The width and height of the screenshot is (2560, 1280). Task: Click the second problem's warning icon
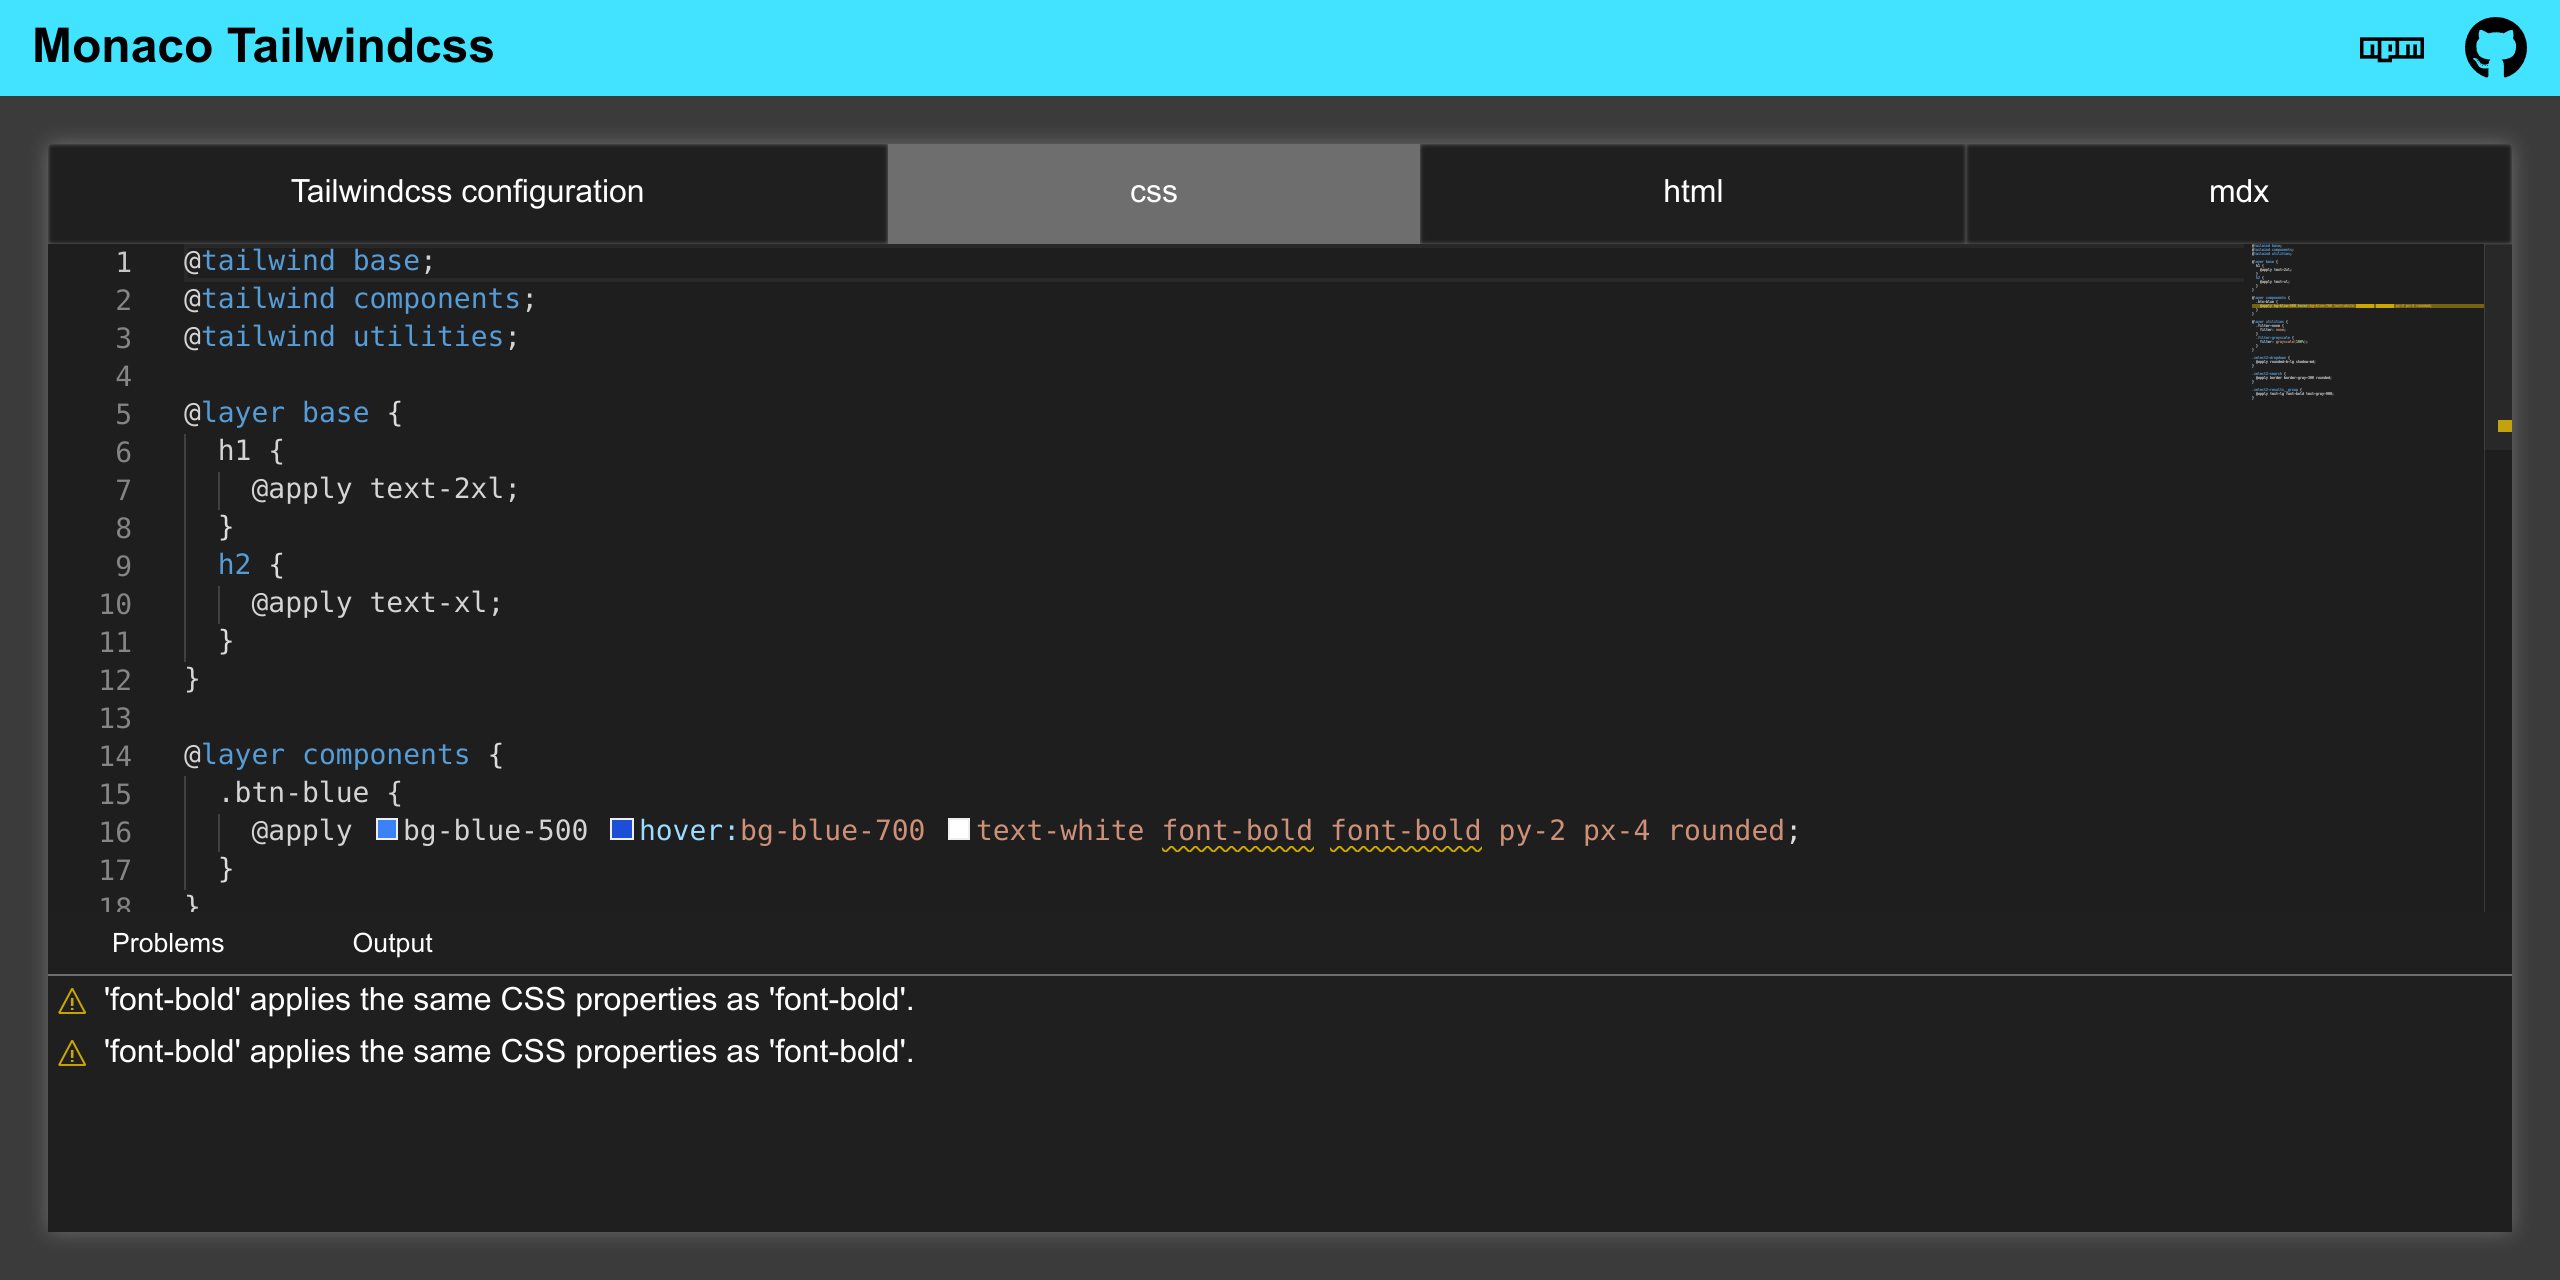(x=72, y=1053)
